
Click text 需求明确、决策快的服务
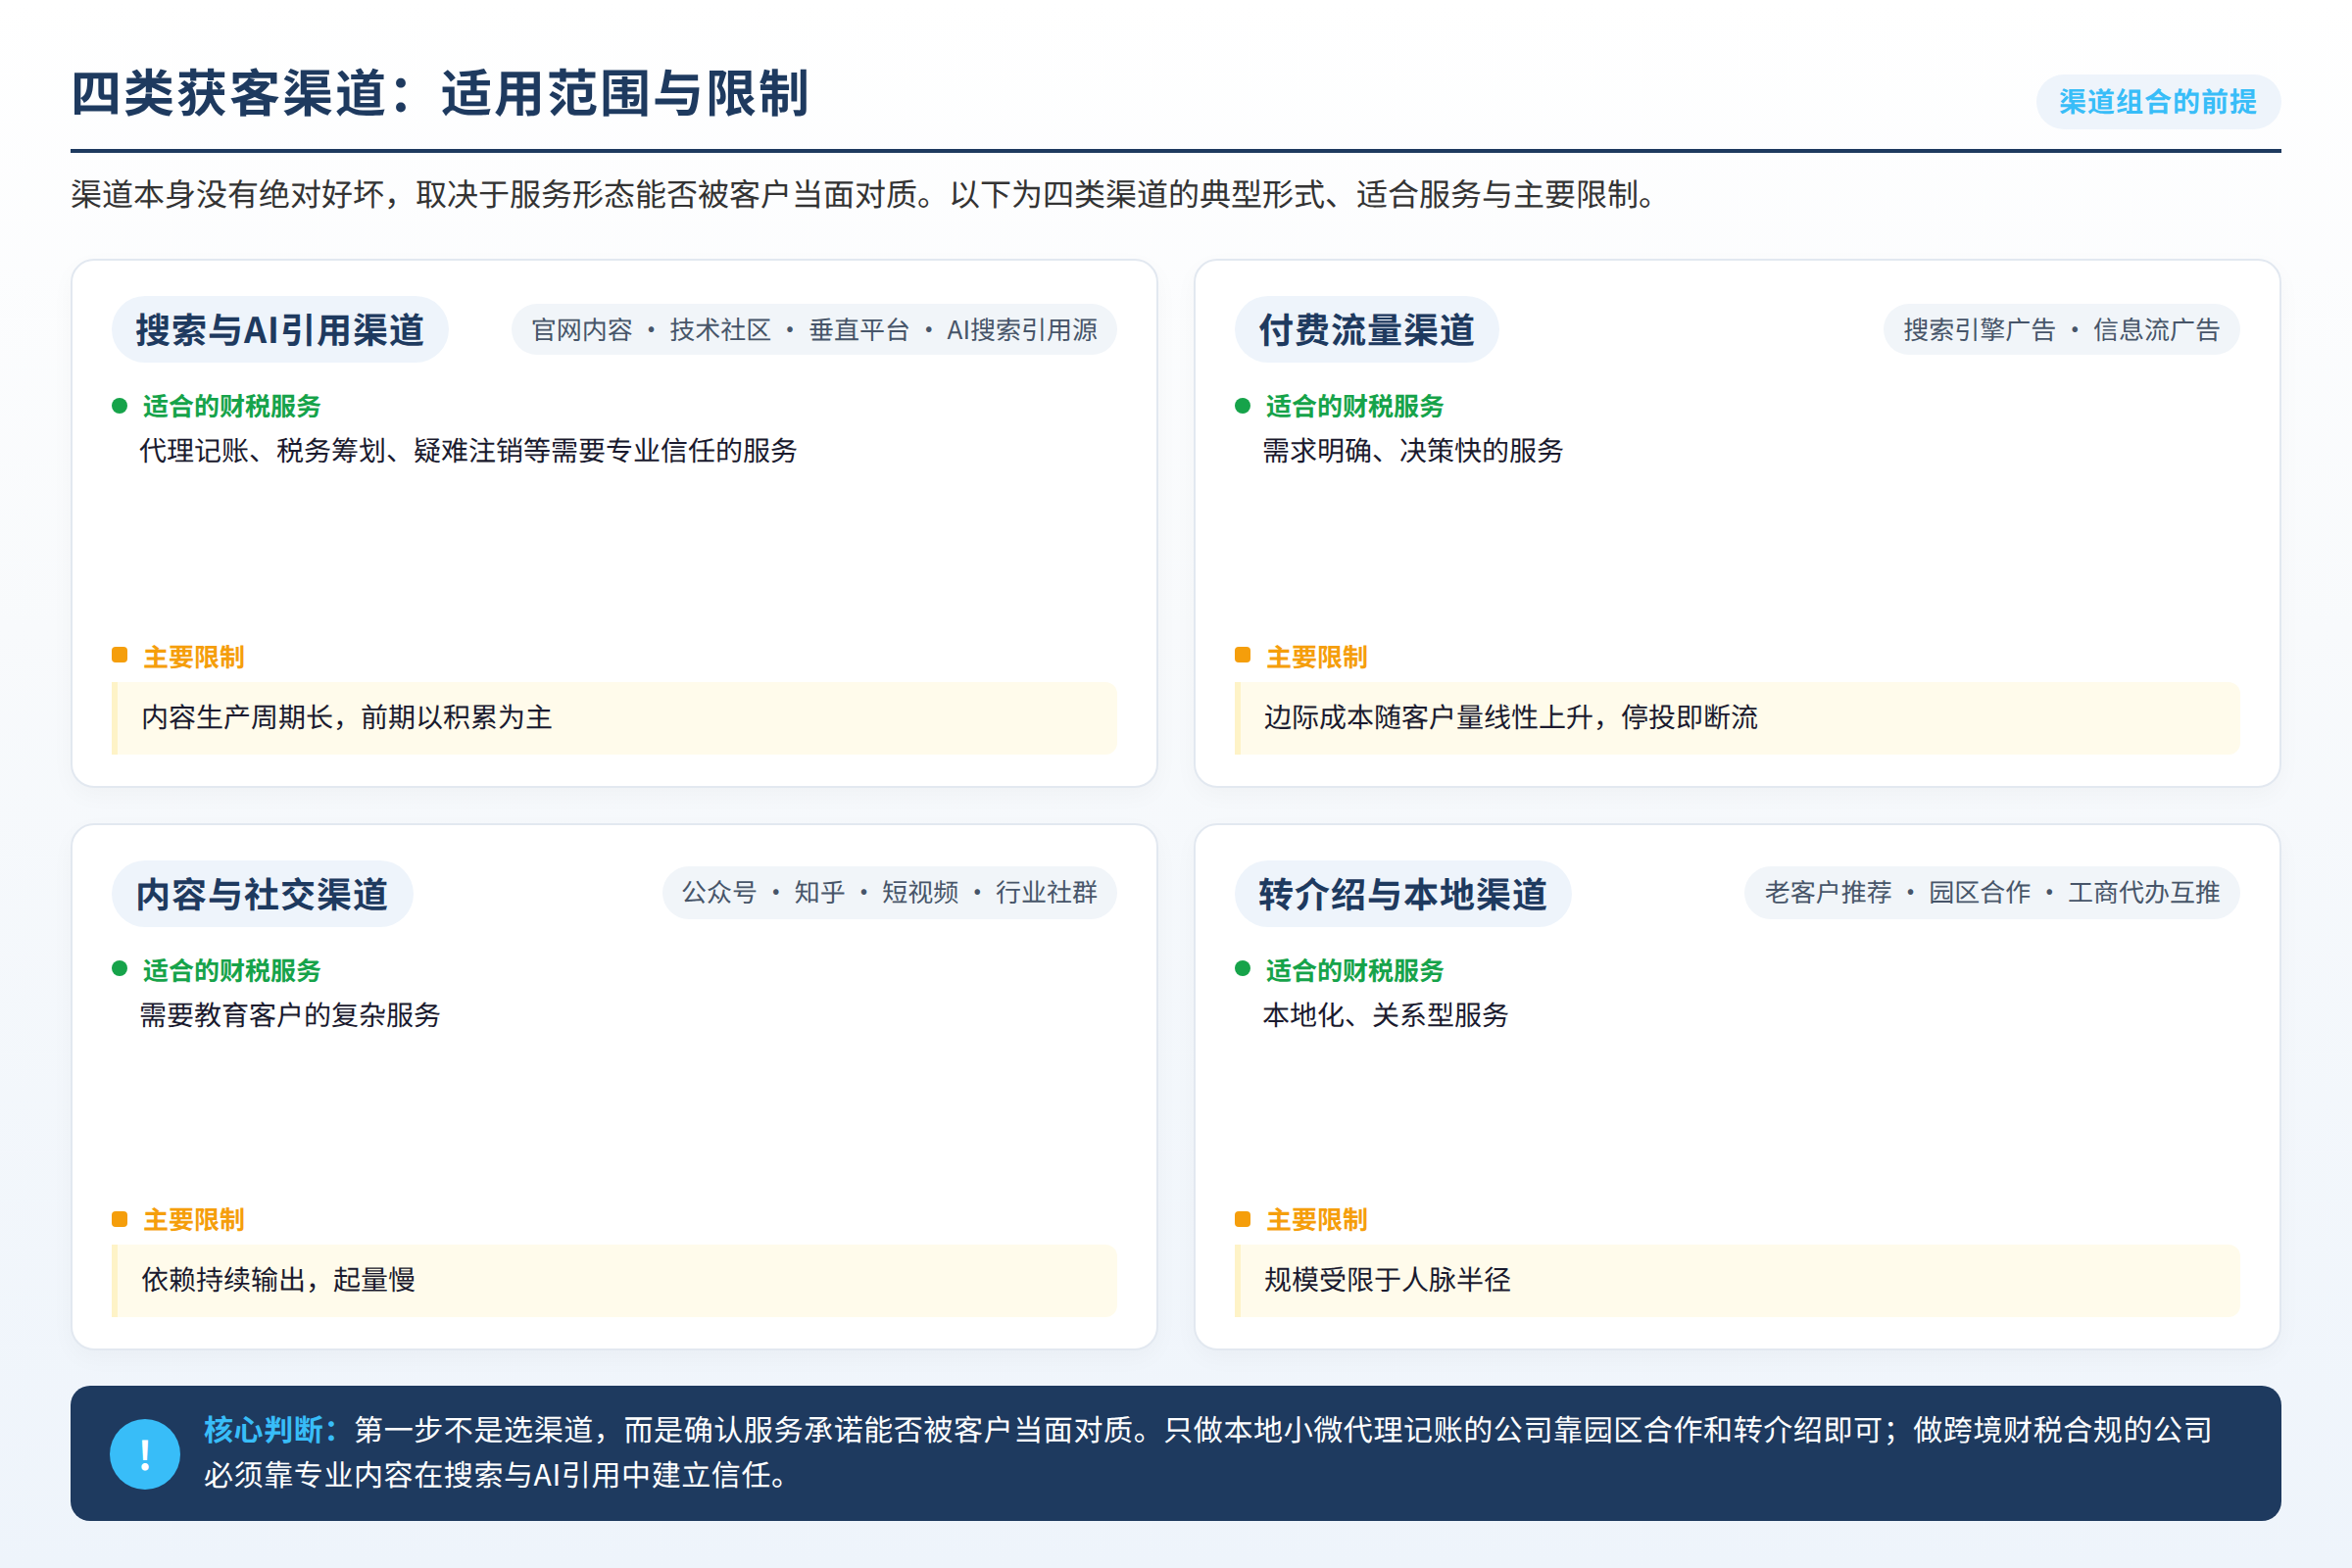click(1413, 451)
